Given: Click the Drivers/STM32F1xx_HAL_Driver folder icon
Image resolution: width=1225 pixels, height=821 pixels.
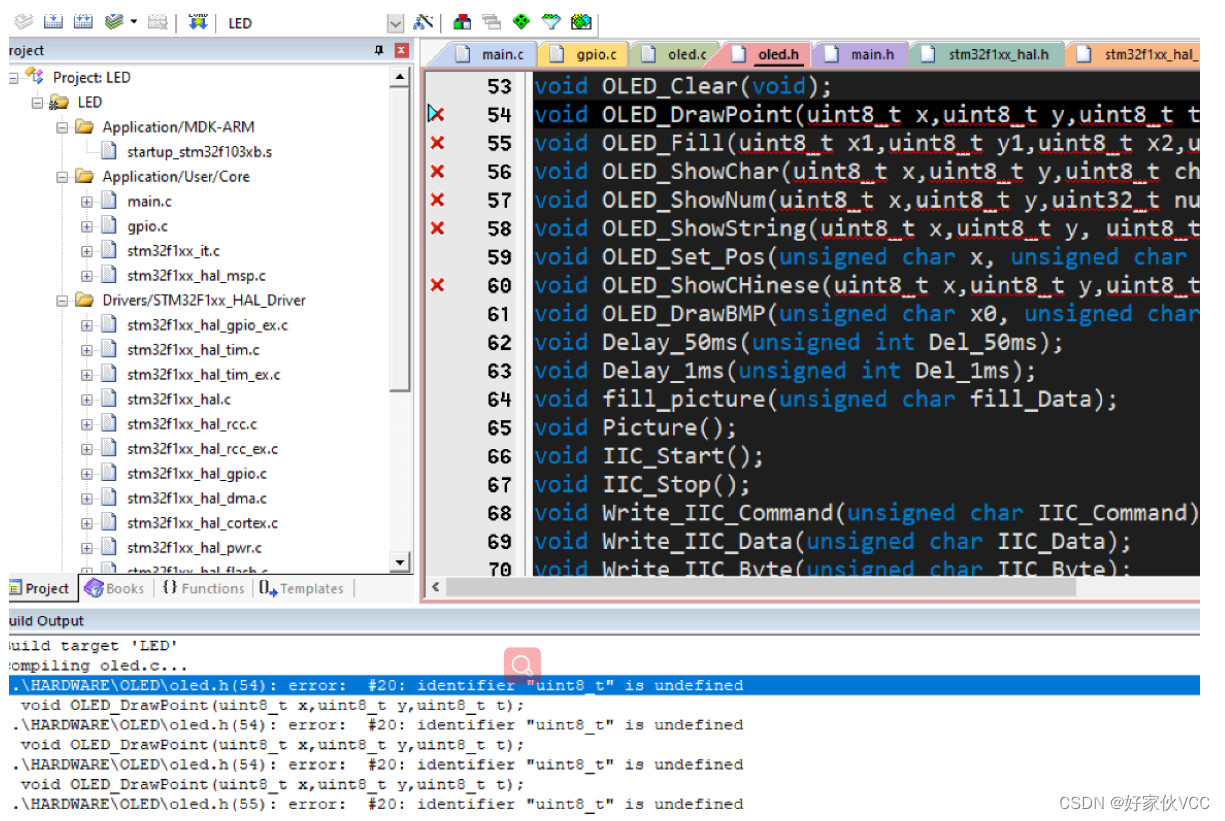Looking at the screenshot, I should (85, 300).
